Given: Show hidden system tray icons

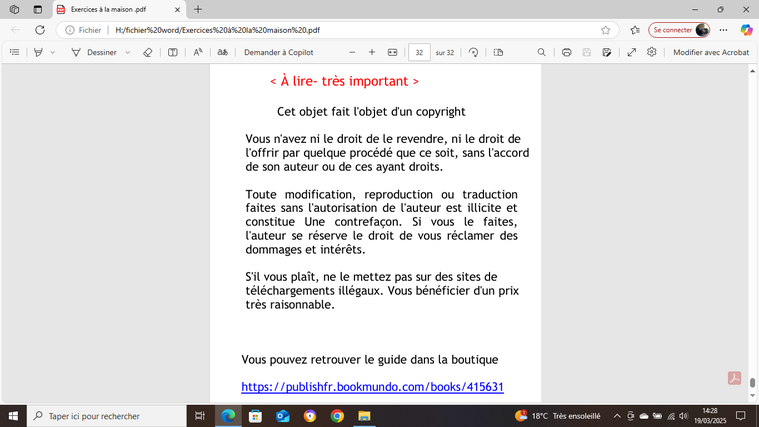Looking at the screenshot, I should point(616,416).
